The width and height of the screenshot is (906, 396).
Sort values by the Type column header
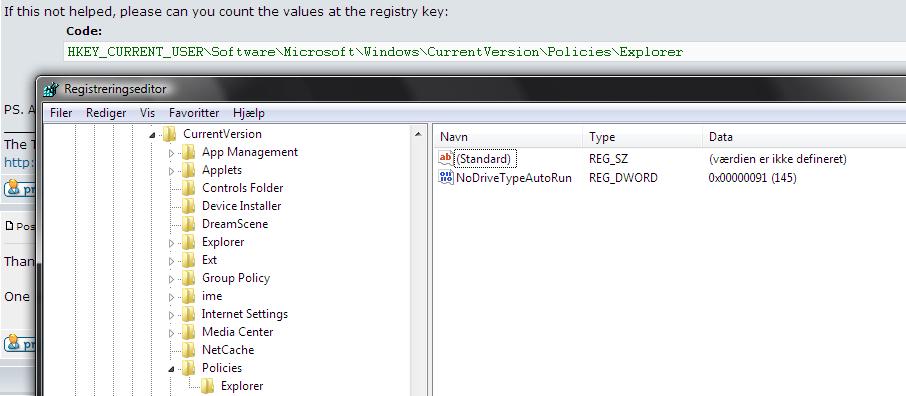[x=643, y=137]
